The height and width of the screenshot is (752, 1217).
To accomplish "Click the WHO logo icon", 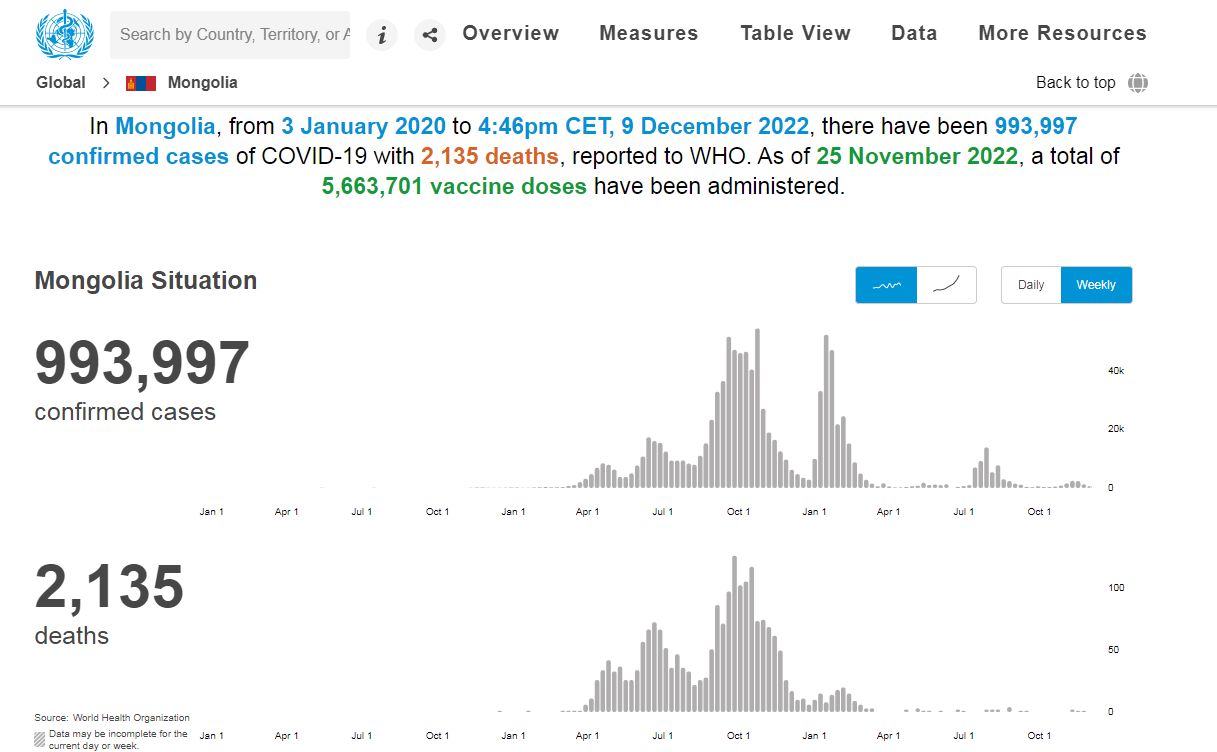I will tap(64, 35).
